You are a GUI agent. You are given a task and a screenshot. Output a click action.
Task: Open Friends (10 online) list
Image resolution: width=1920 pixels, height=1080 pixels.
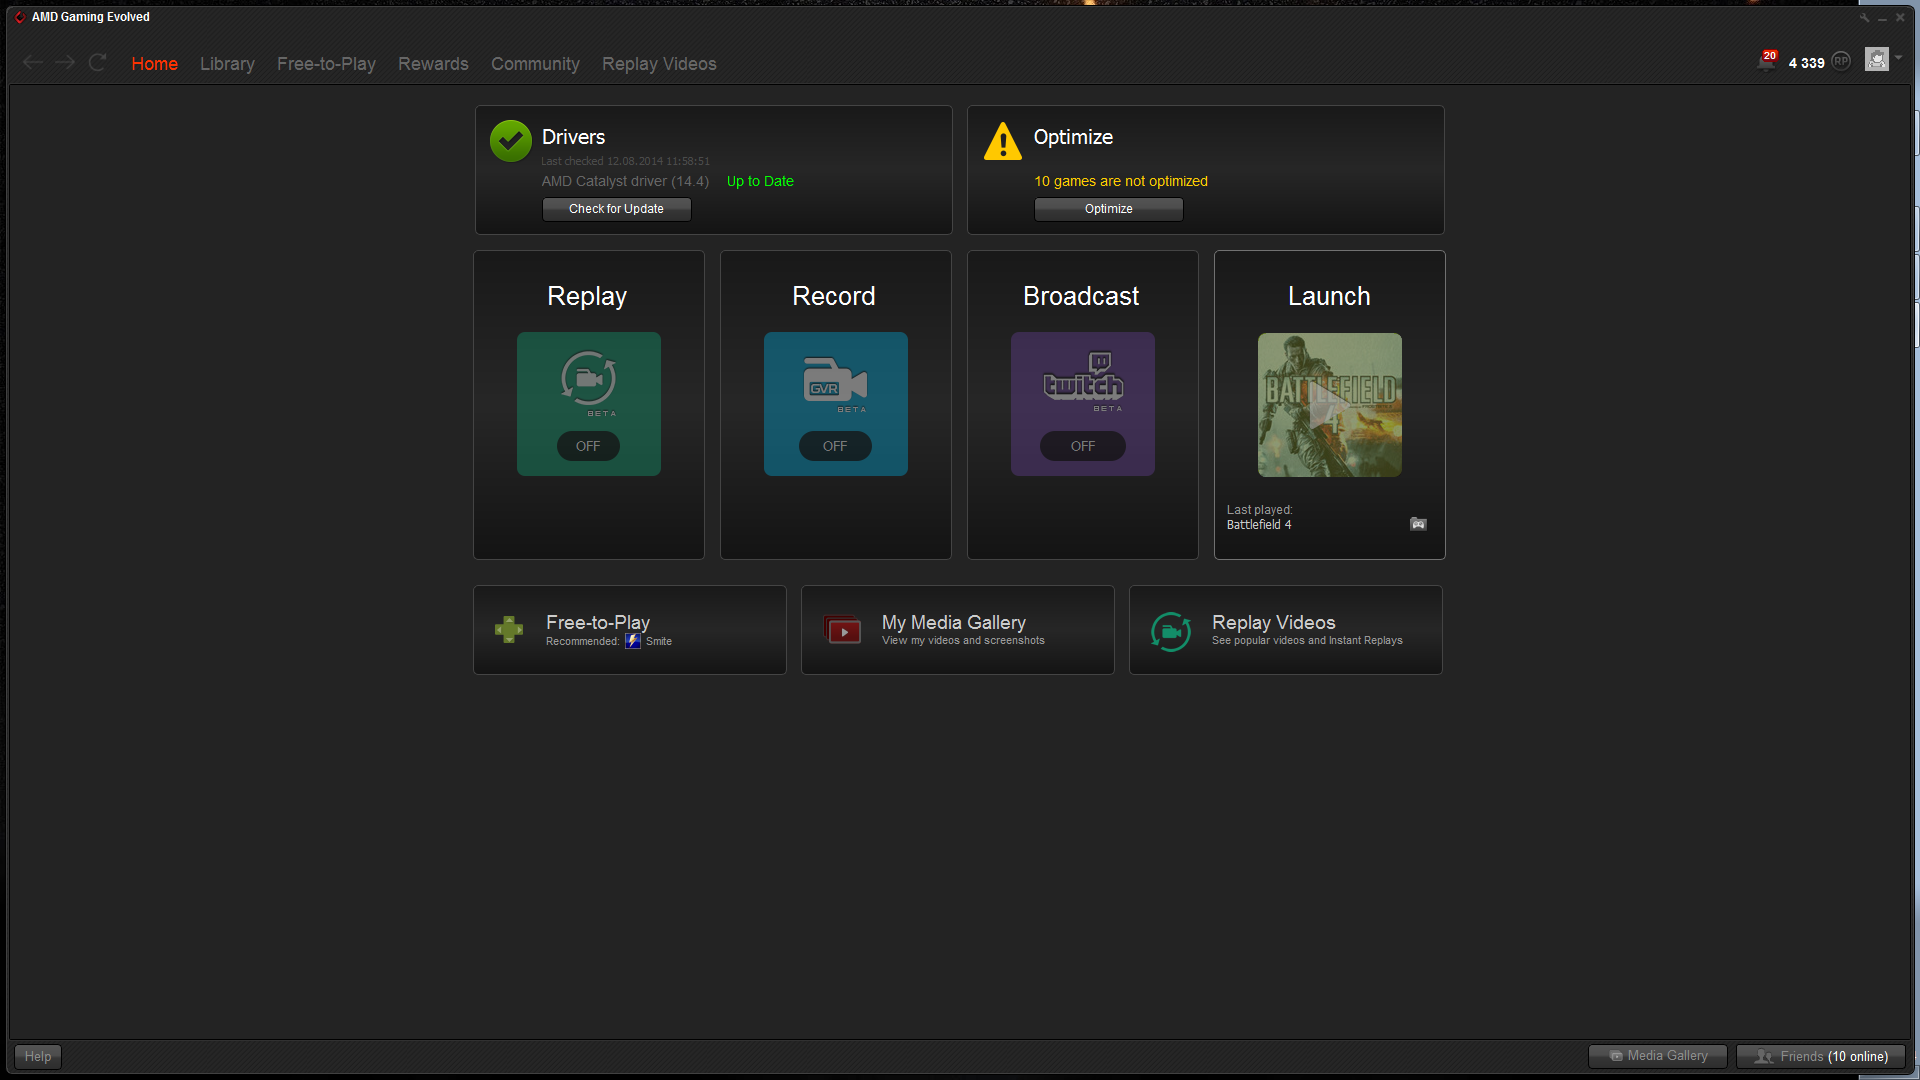click(1821, 1056)
